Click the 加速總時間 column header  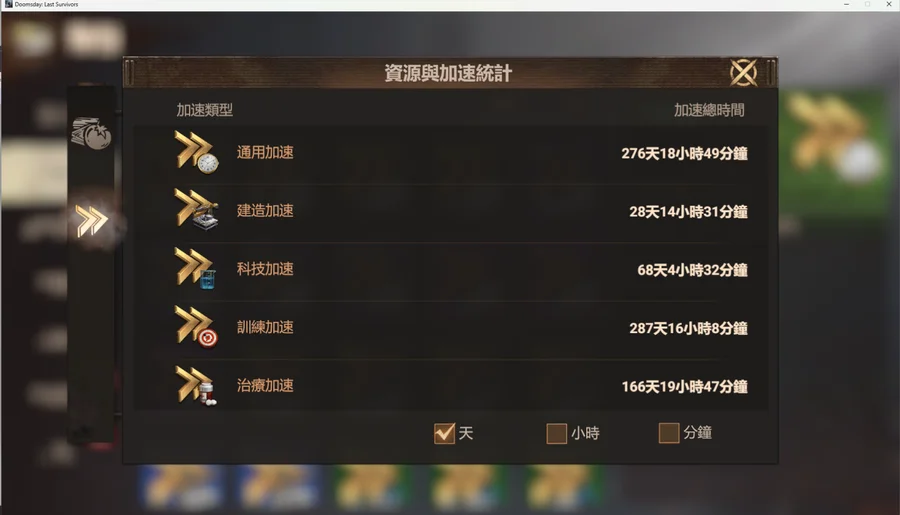tap(709, 110)
